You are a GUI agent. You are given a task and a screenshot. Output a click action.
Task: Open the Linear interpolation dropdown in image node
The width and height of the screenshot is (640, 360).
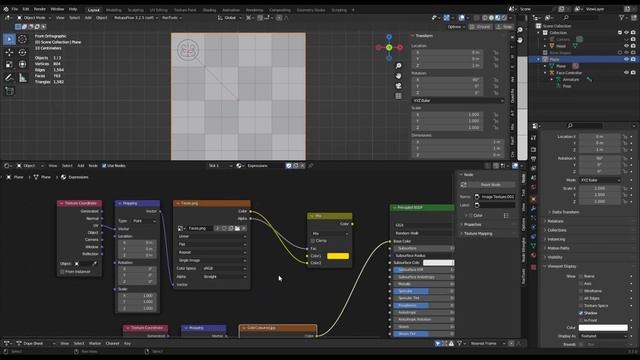[212, 236]
